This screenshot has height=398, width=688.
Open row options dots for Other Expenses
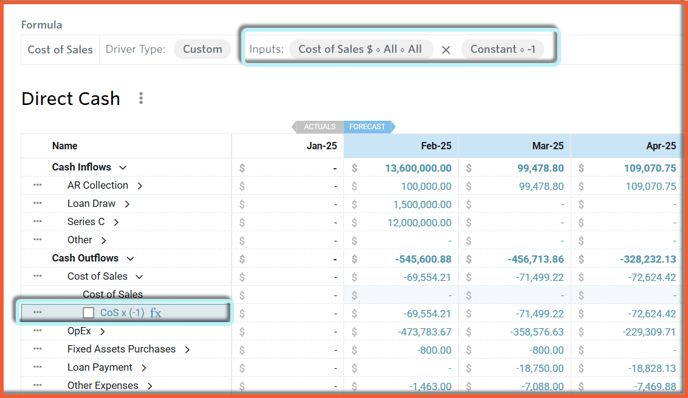[x=38, y=385]
